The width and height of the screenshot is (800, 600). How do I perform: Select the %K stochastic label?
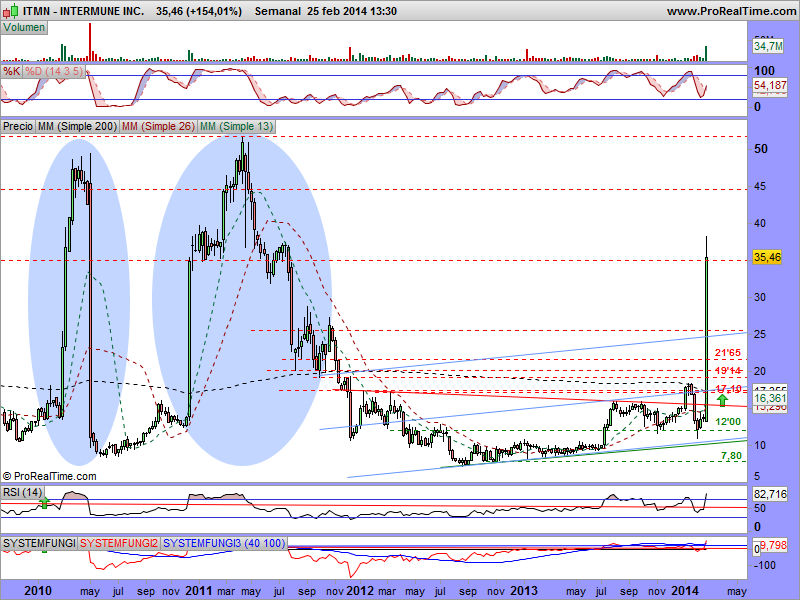[x=11, y=71]
